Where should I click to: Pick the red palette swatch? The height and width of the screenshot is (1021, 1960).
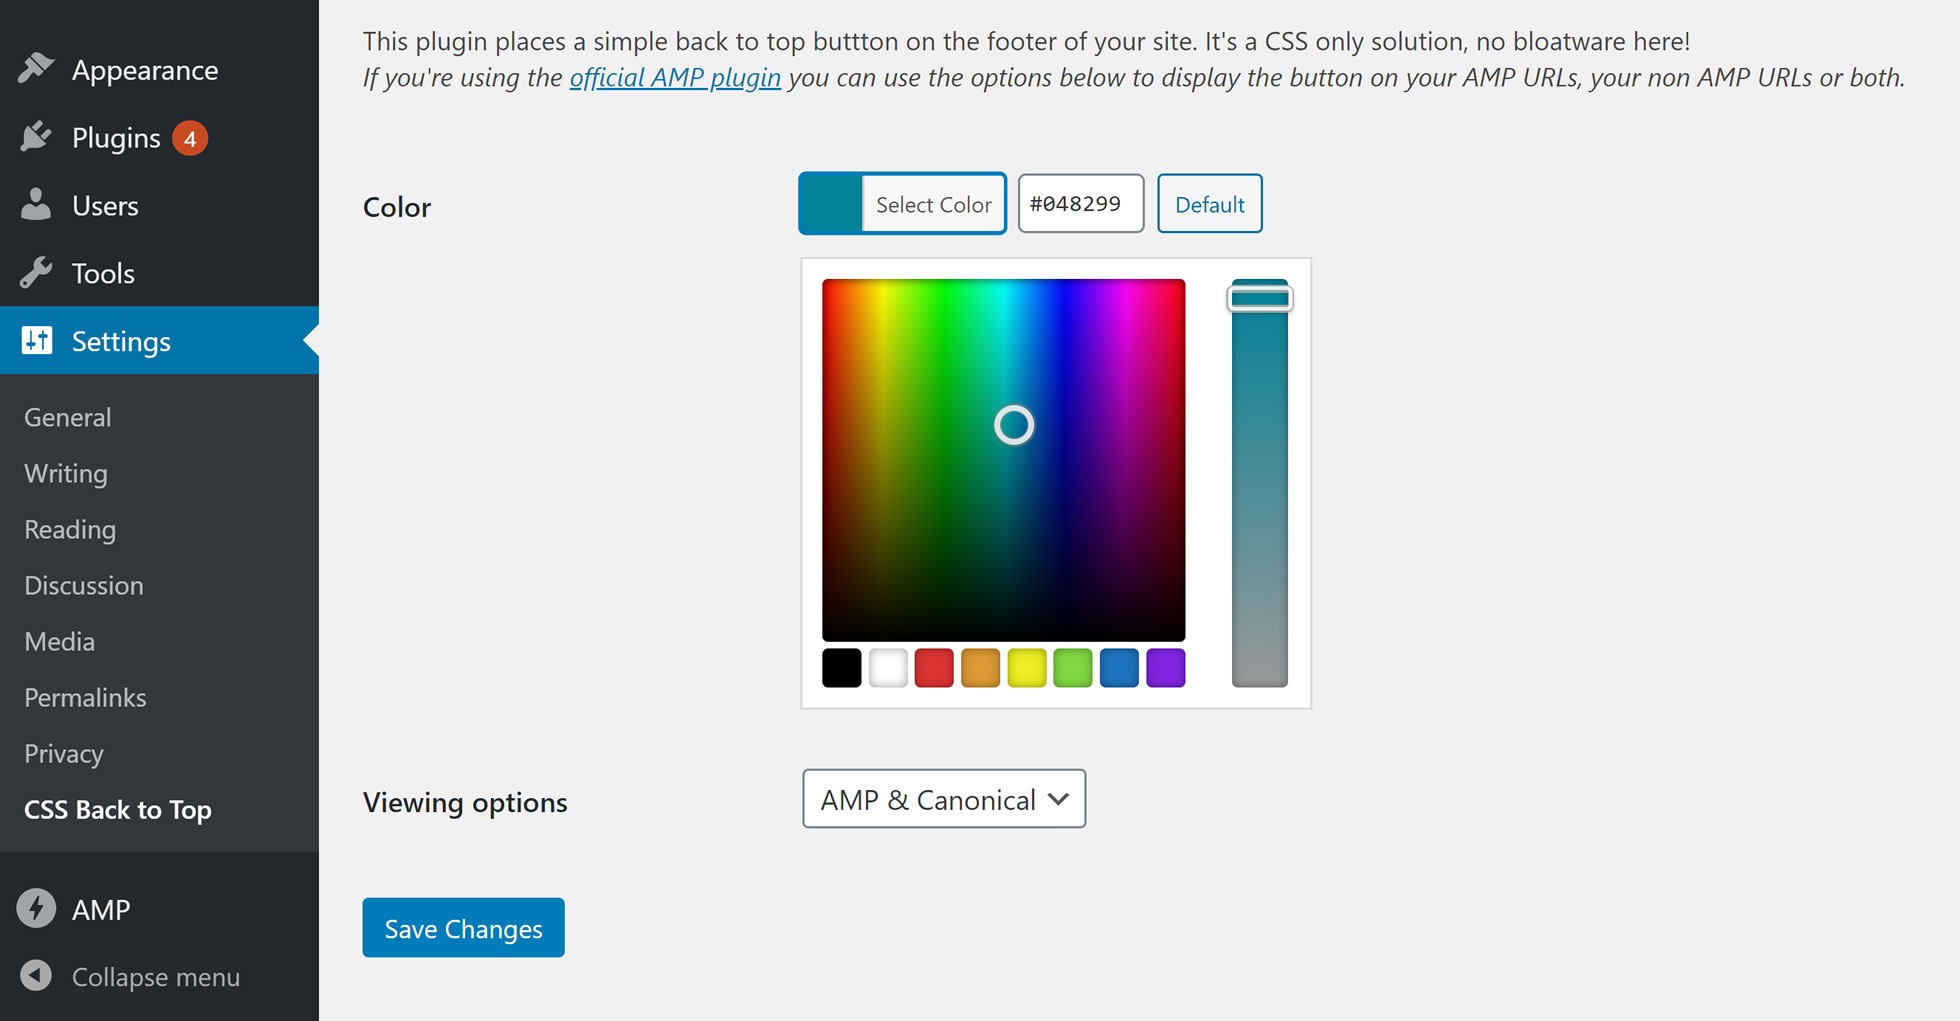(x=934, y=668)
